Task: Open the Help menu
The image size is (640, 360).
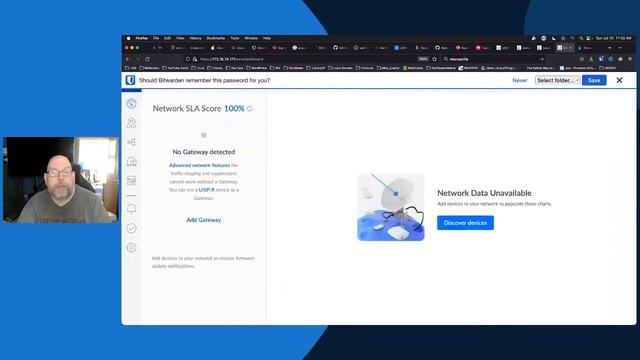Action: point(267,38)
